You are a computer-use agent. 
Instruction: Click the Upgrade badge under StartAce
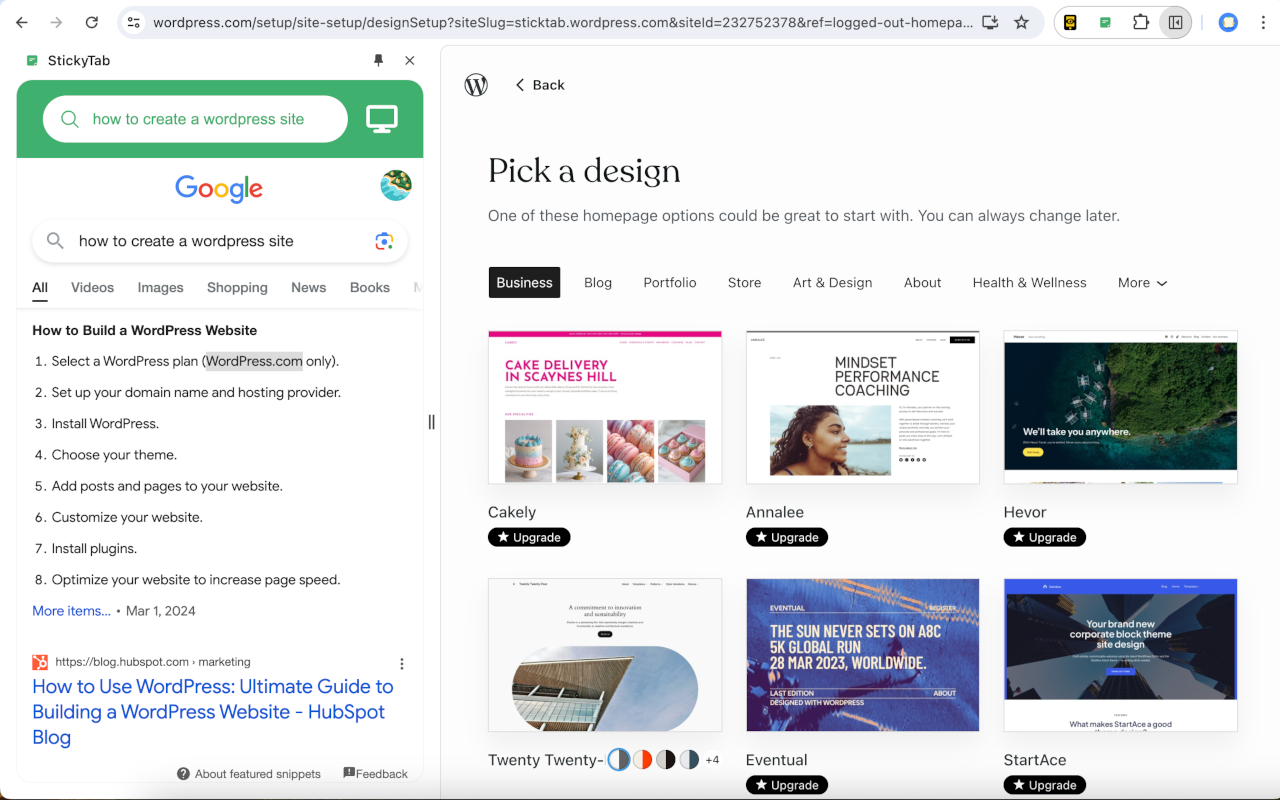click(x=1045, y=785)
